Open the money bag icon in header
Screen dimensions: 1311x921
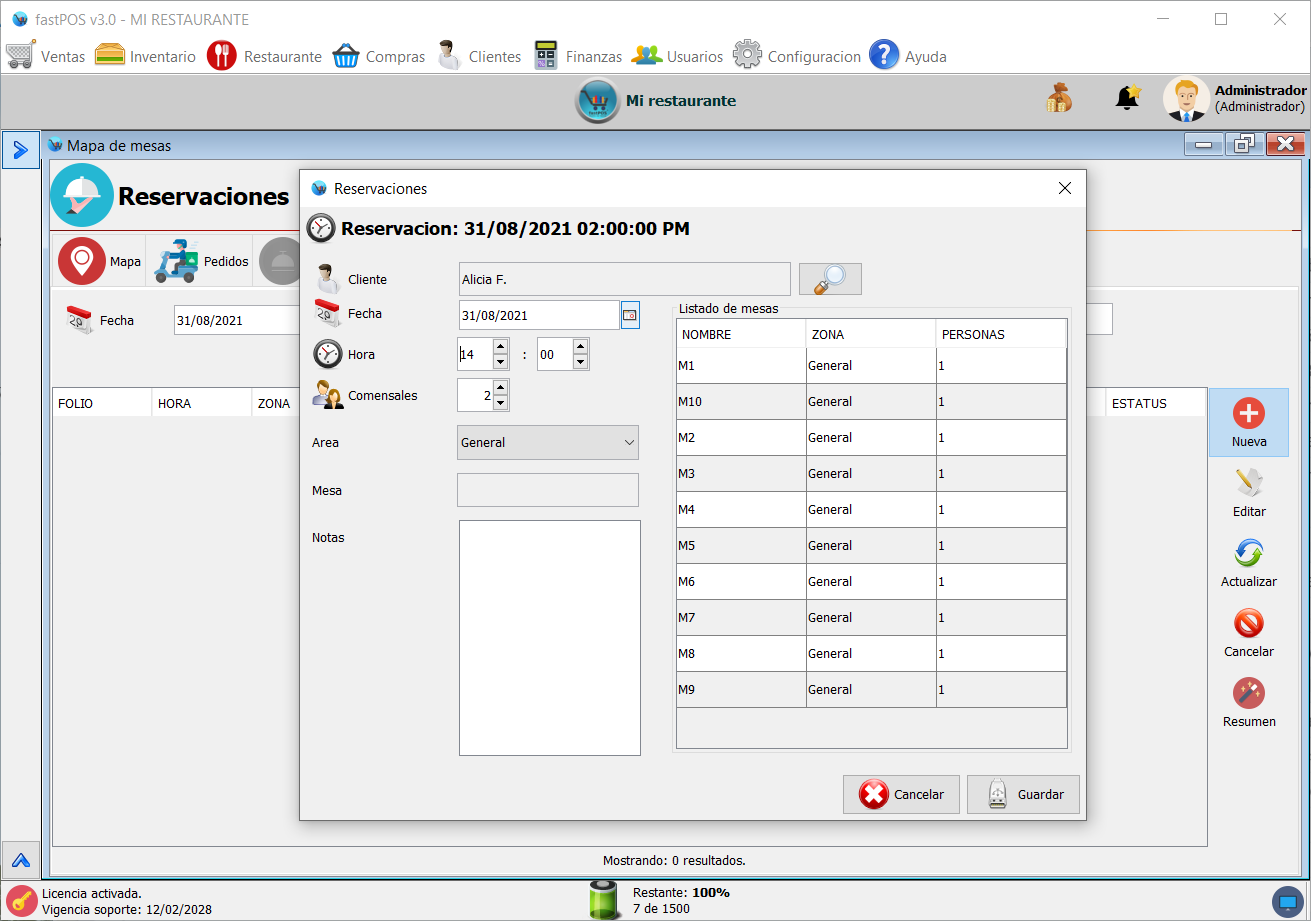click(x=1059, y=98)
